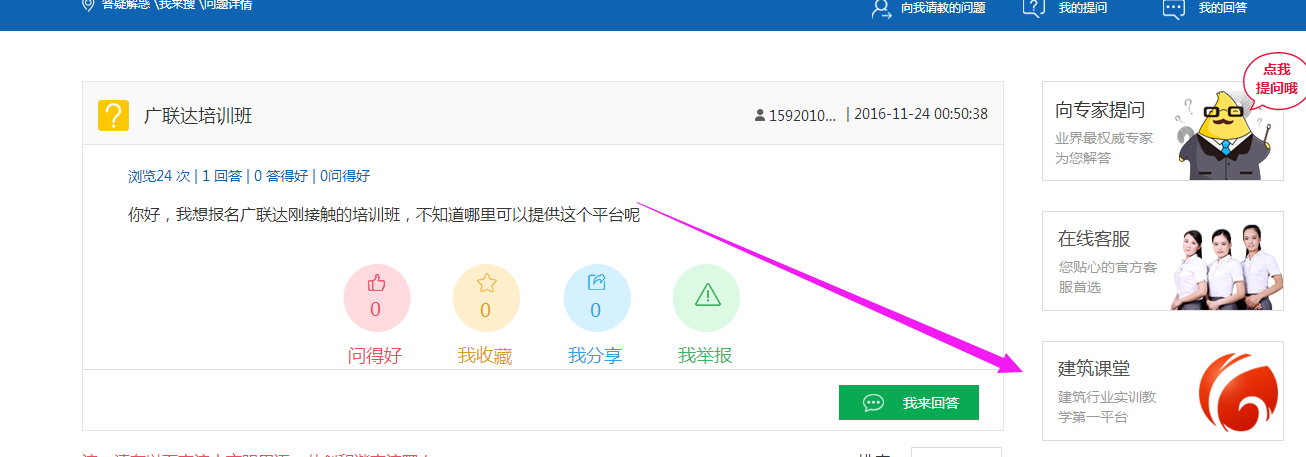Click the 1 回答 count link

(222, 176)
